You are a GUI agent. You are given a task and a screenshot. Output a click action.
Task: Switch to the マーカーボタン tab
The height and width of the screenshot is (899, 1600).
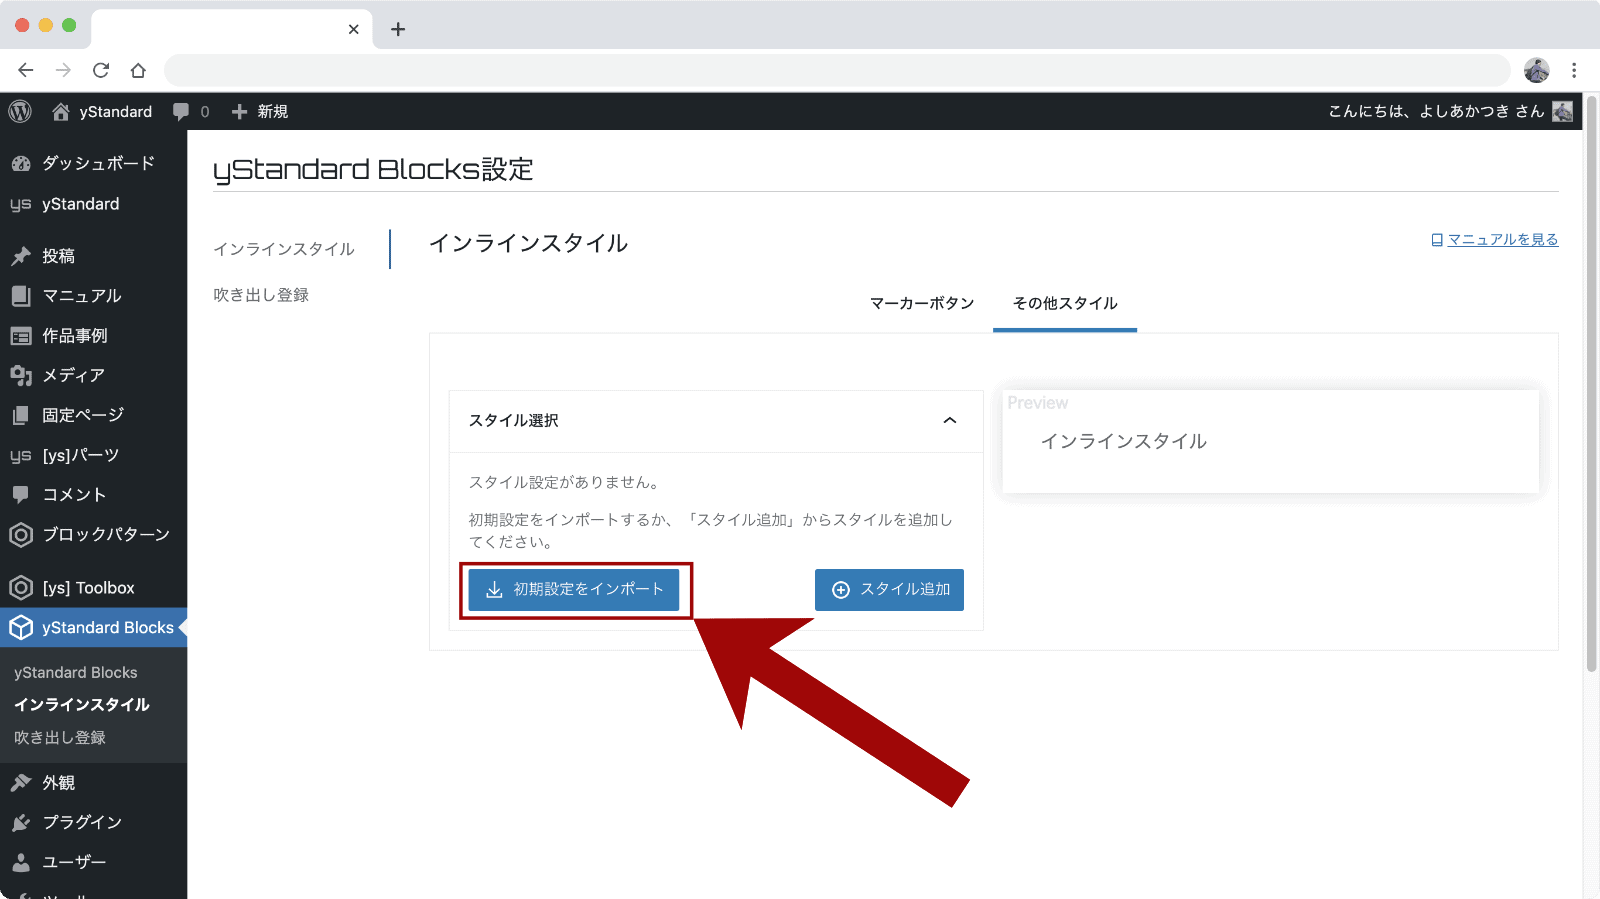(922, 303)
